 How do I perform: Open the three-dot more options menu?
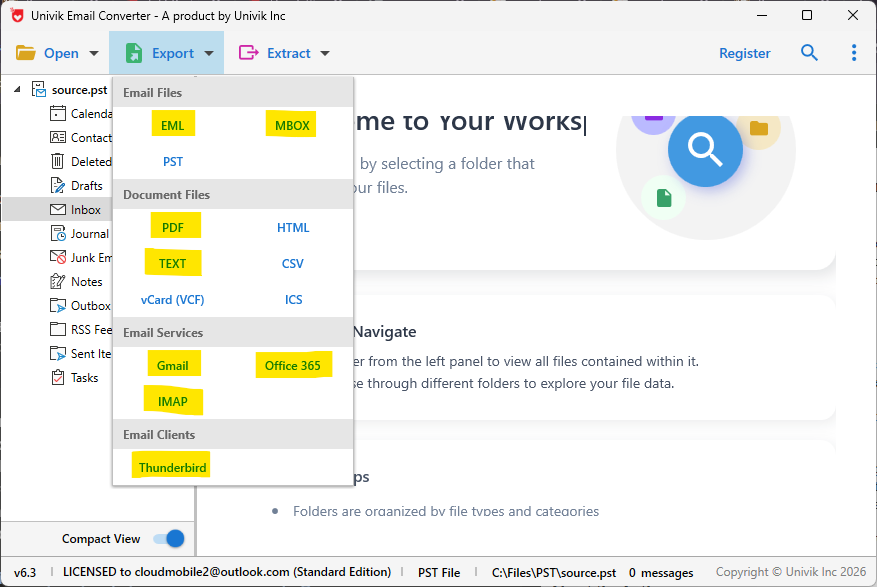pos(854,53)
